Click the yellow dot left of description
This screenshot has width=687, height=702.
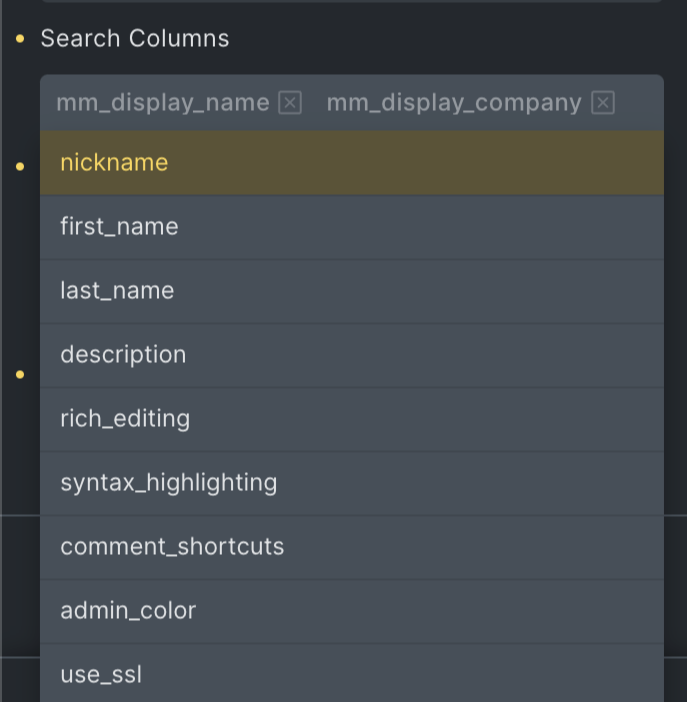[x=20, y=375]
